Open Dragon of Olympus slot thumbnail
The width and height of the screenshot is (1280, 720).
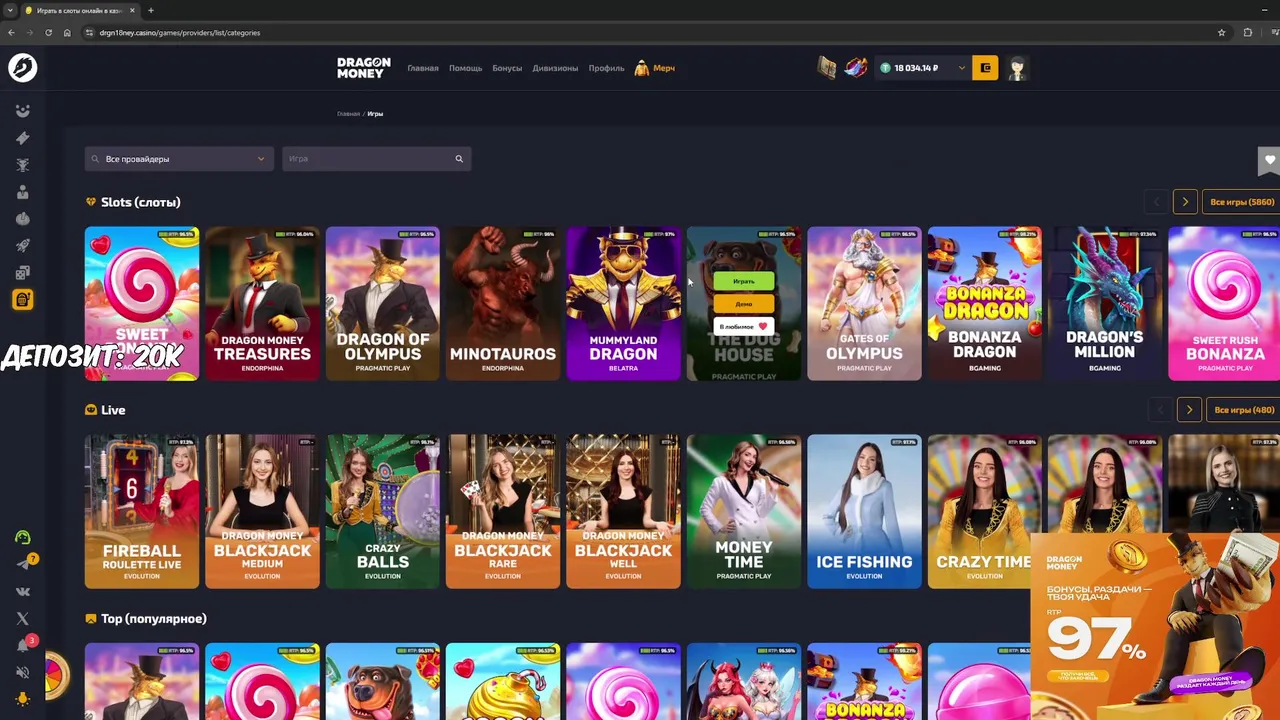(x=382, y=304)
